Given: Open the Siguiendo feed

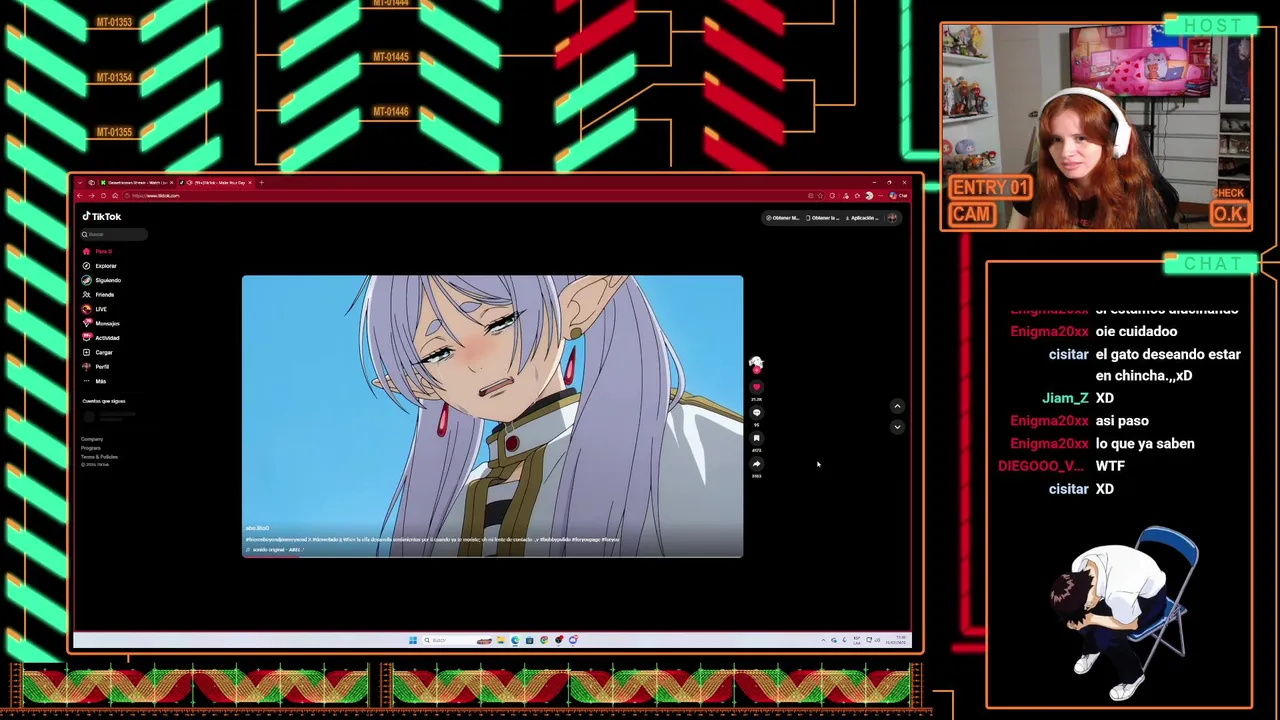Looking at the screenshot, I should (102, 280).
